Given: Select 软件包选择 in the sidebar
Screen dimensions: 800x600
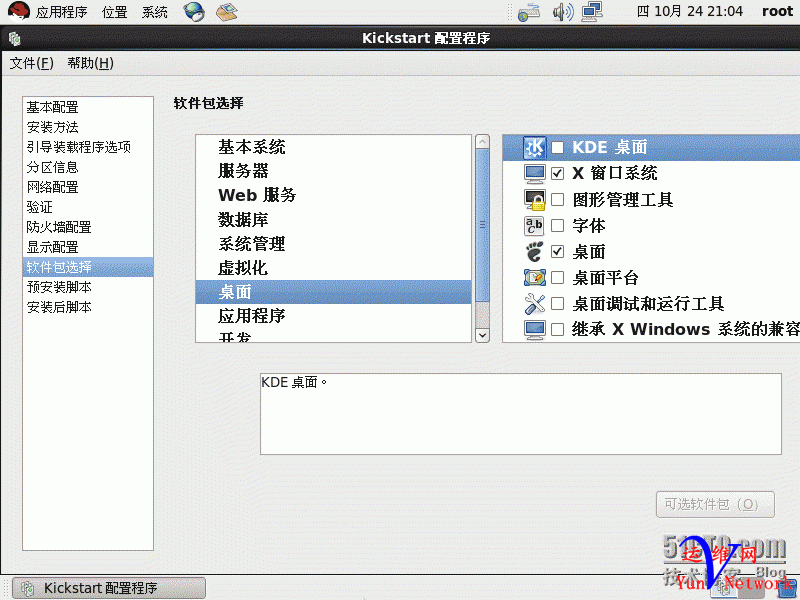Looking at the screenshot, I should pyautogui.click(x=87, y=267).
